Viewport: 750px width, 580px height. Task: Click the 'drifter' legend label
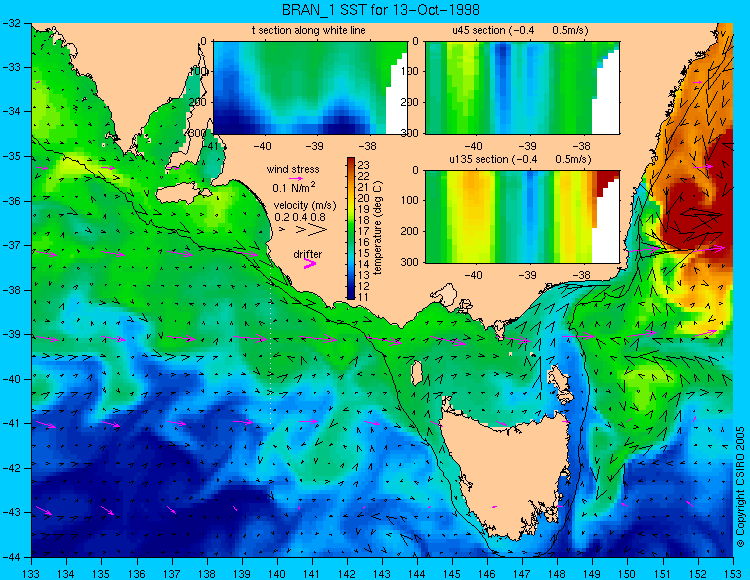pyautogui.click(x=308, y=254)
